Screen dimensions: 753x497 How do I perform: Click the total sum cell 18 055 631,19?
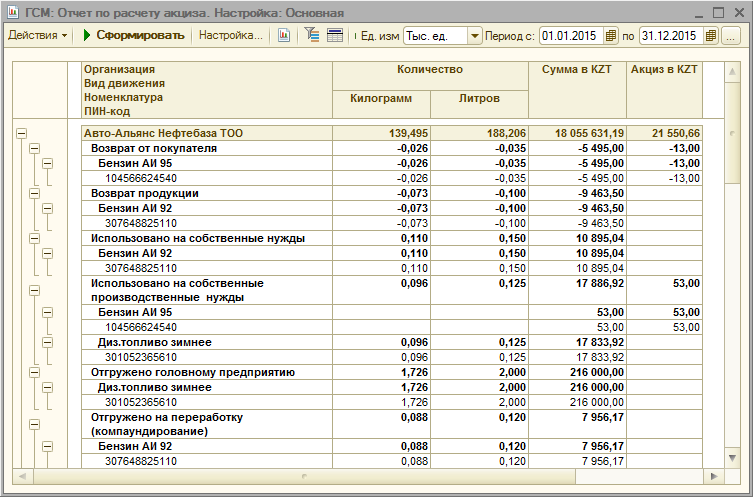(x=578, y=133)
